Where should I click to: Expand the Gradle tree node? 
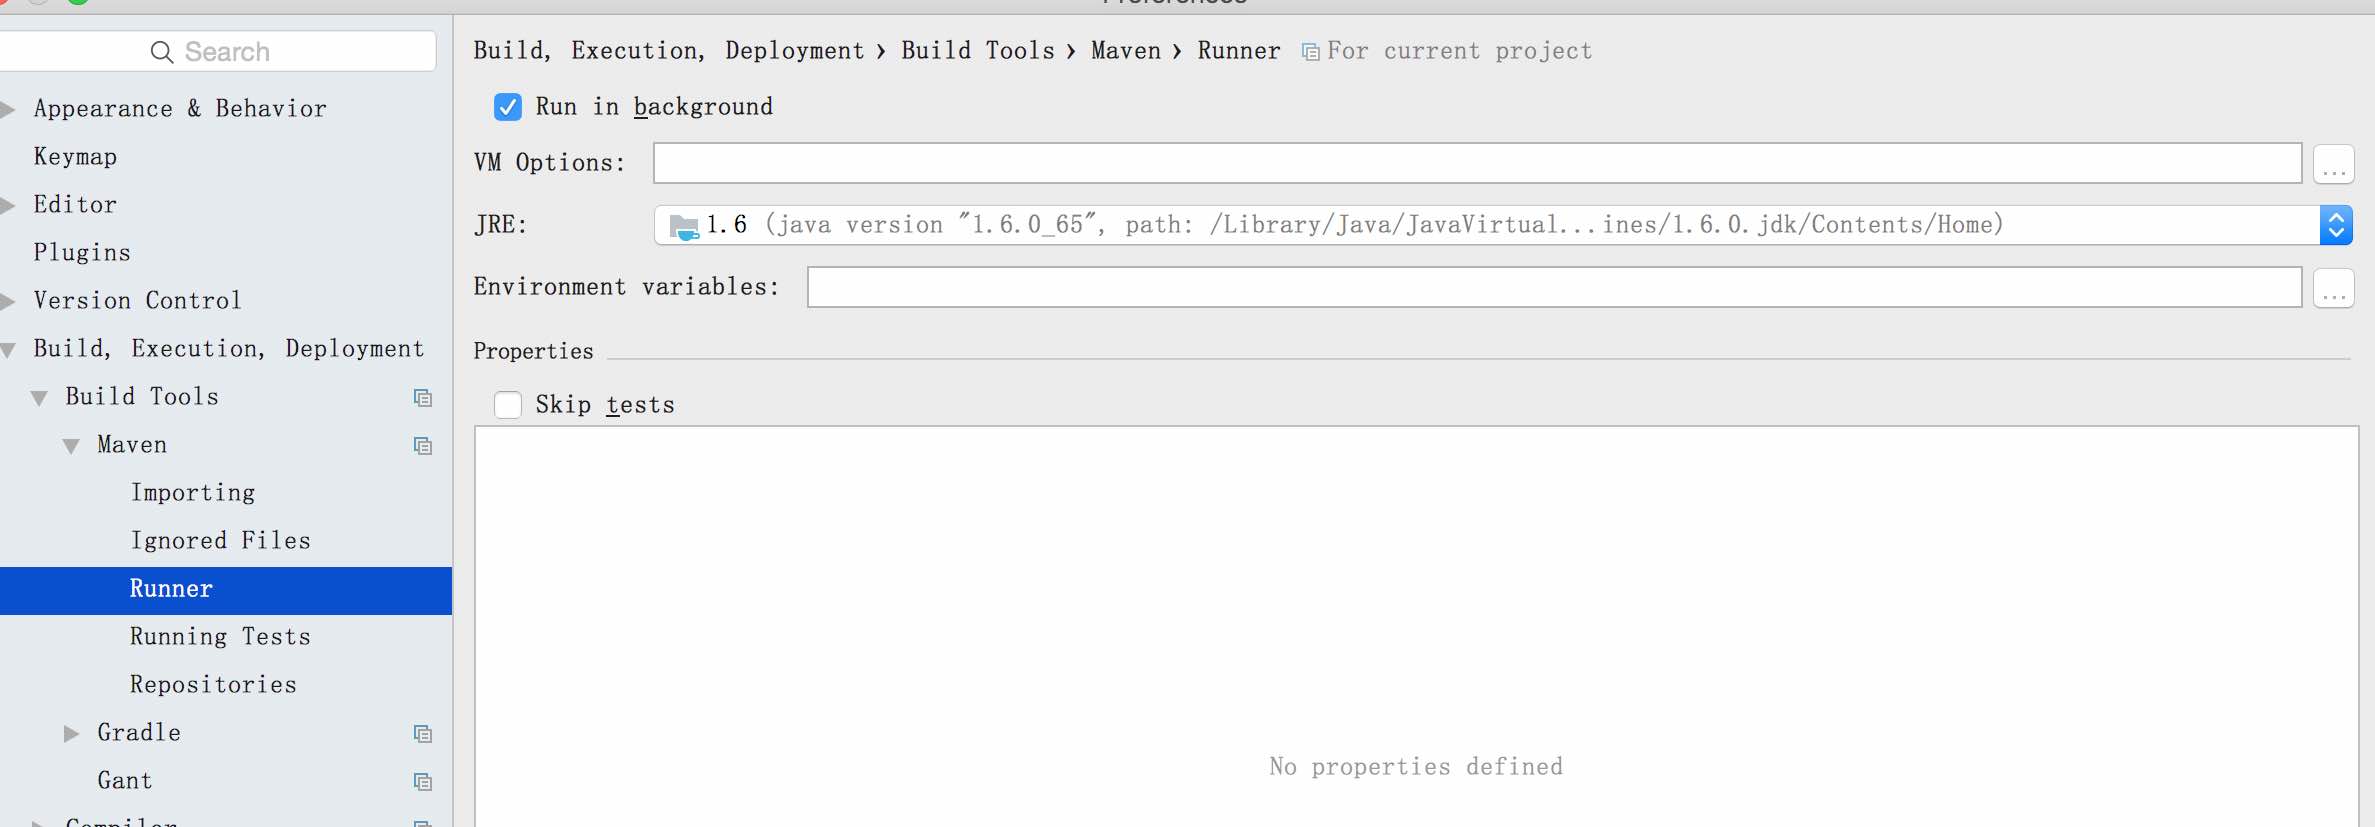point(71,734)
